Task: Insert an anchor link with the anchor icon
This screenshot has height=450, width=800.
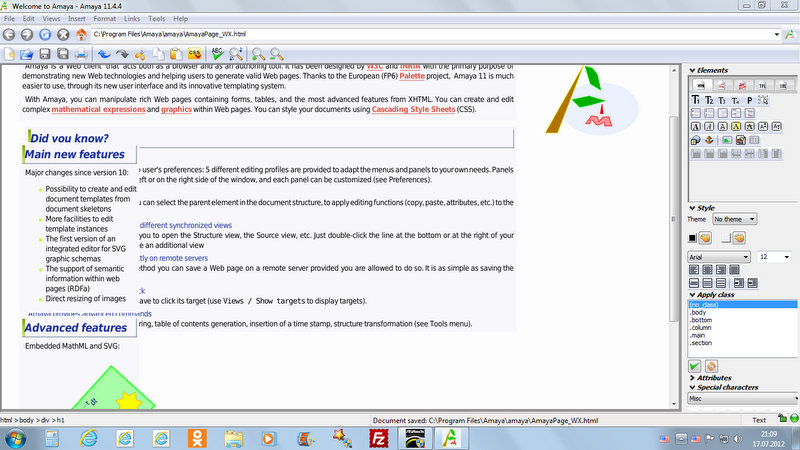Action: coord(709,140)
